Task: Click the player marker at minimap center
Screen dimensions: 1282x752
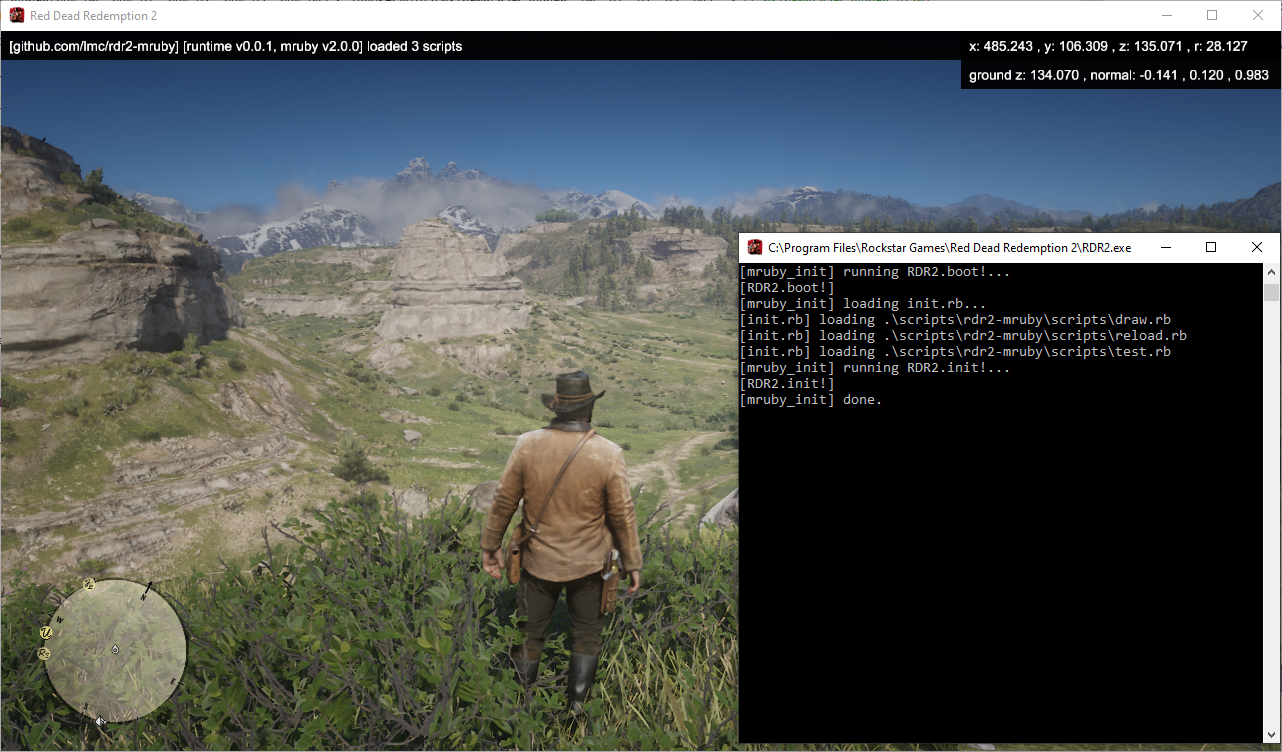Action: point(115,649)
